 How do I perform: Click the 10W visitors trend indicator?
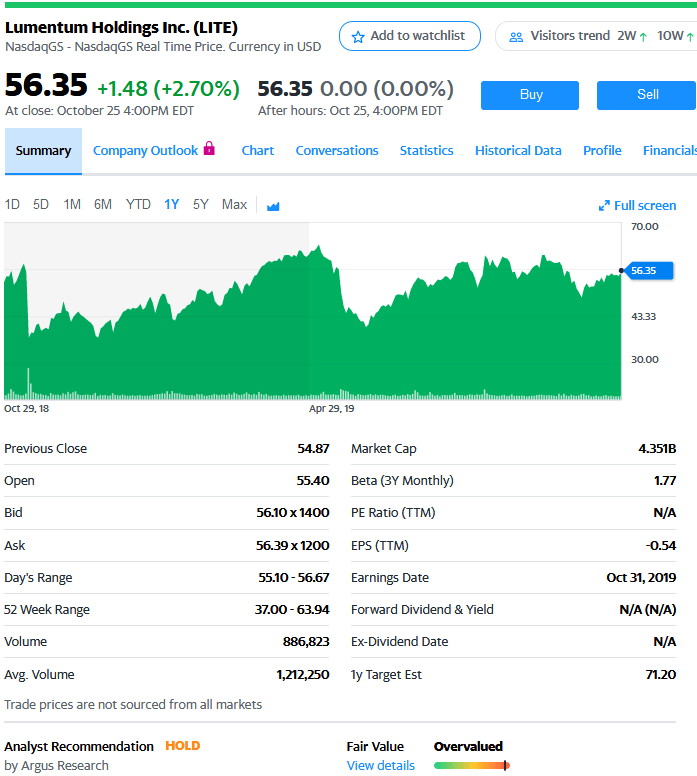[675, 36]
